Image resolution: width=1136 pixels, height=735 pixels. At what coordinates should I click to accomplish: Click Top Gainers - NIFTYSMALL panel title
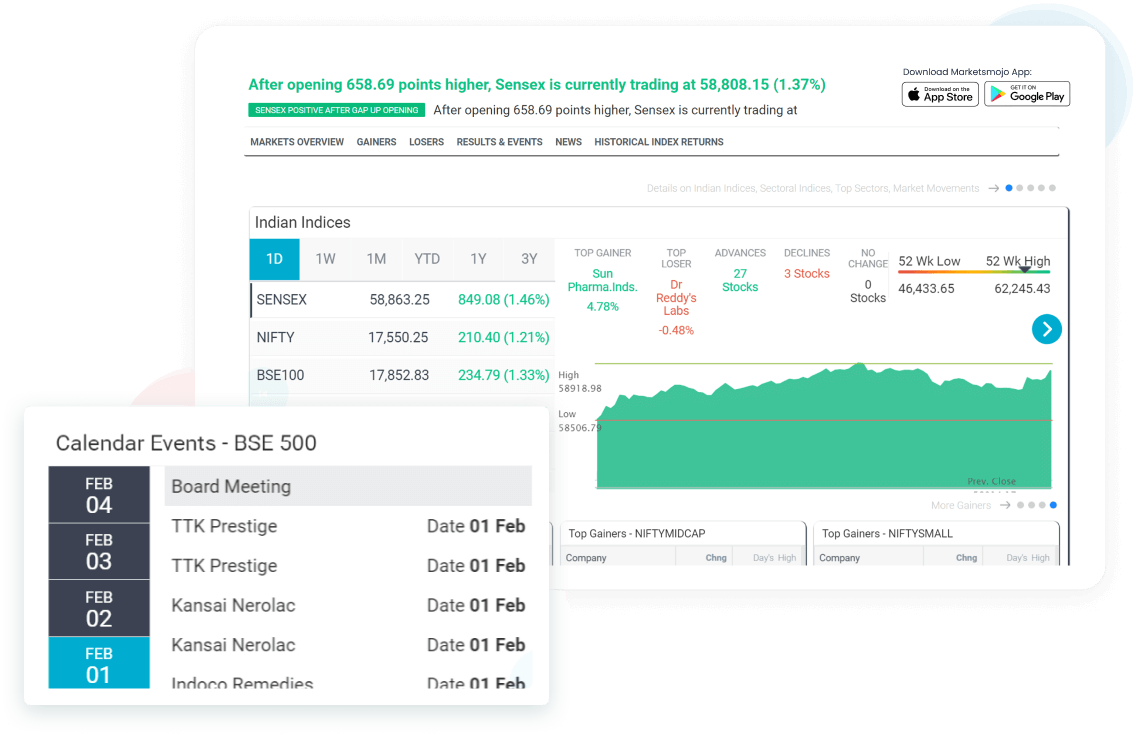[887, 534]
